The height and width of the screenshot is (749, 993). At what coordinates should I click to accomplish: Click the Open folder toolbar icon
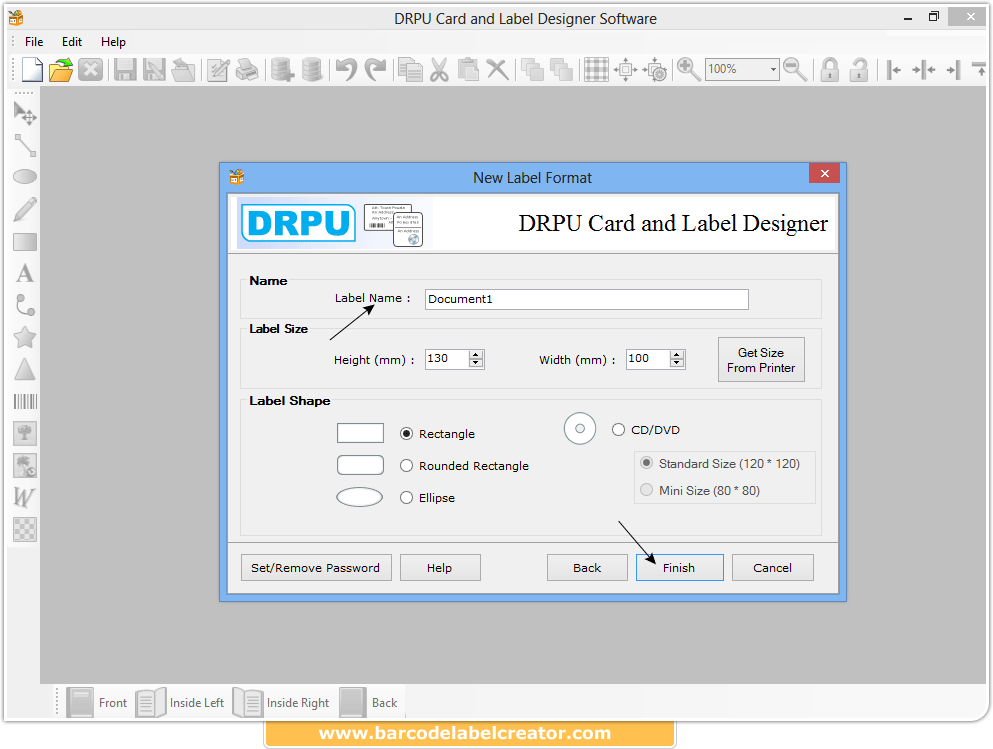click(x=61, y=70)
